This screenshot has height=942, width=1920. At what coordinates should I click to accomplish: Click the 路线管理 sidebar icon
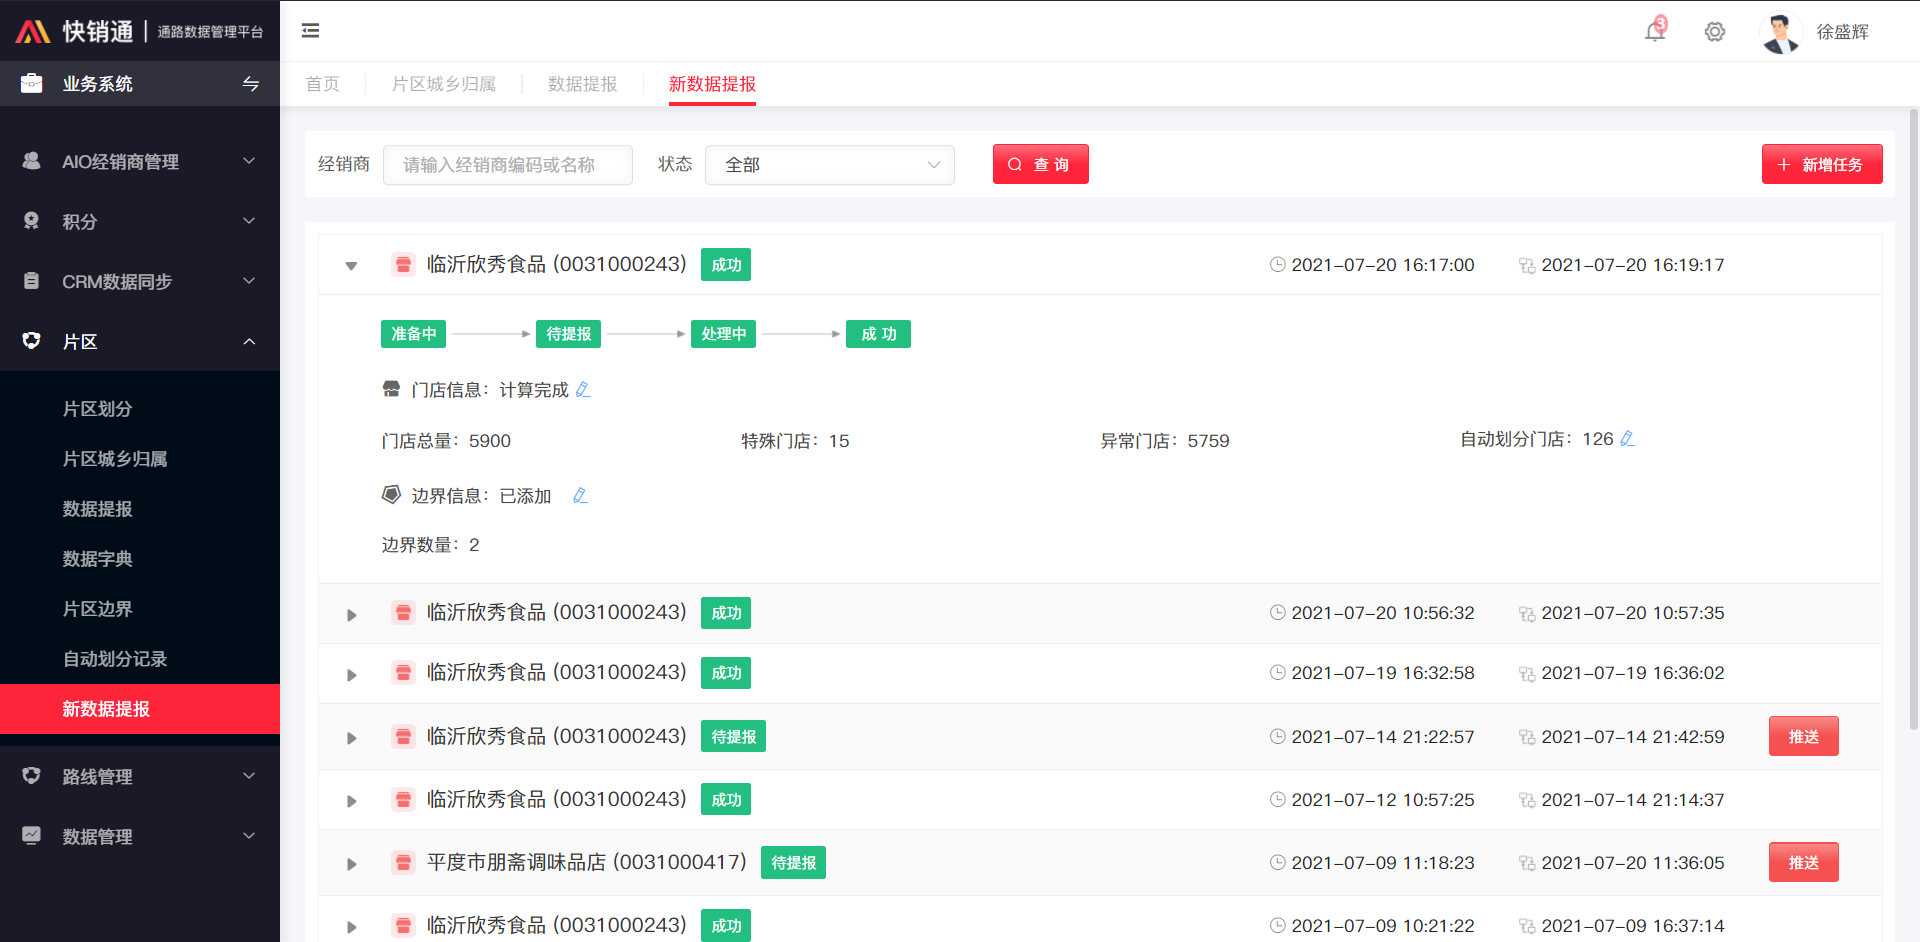[x=32, y=776]
